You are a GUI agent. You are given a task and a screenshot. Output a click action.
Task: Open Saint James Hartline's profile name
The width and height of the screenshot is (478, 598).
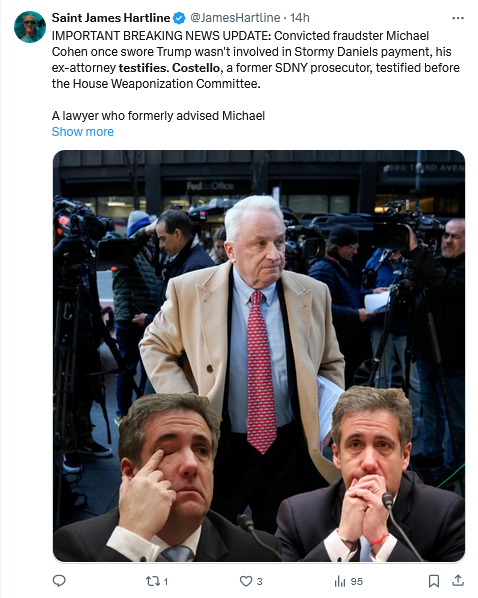pyautogui.click(x=111, y=18)
